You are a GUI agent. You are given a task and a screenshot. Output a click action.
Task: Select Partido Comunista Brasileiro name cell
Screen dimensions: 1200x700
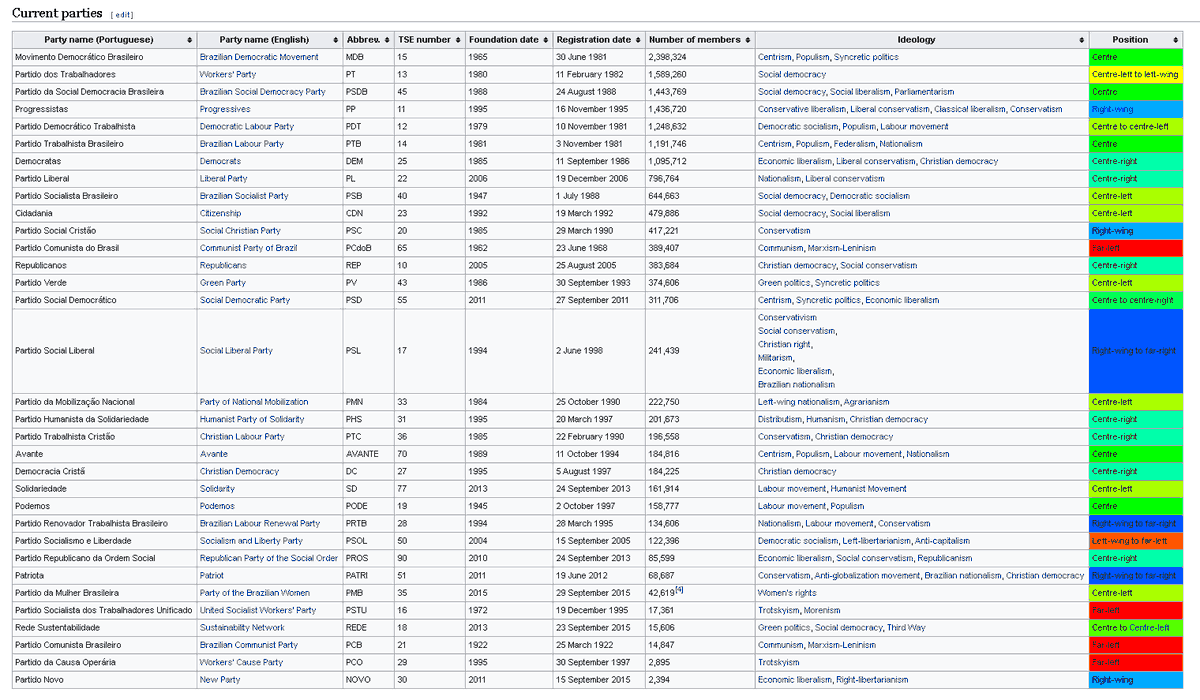(104, 645)
